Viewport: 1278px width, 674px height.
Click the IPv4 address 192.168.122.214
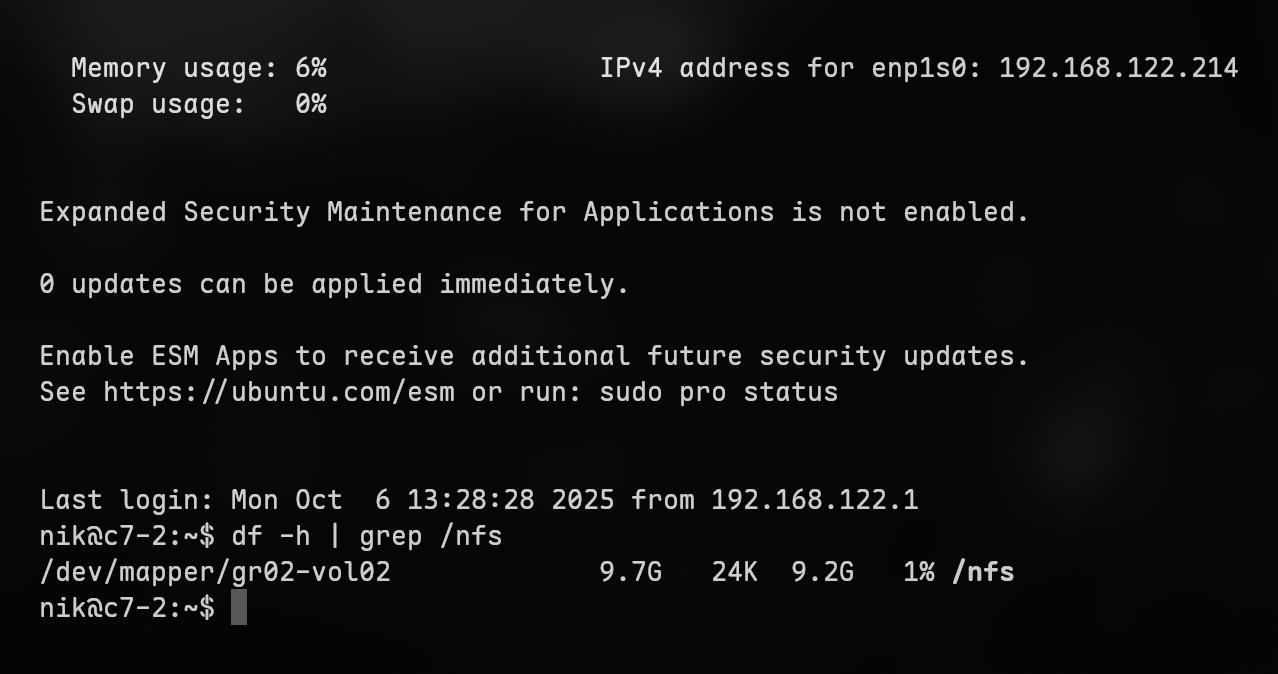coord(1118,68)
